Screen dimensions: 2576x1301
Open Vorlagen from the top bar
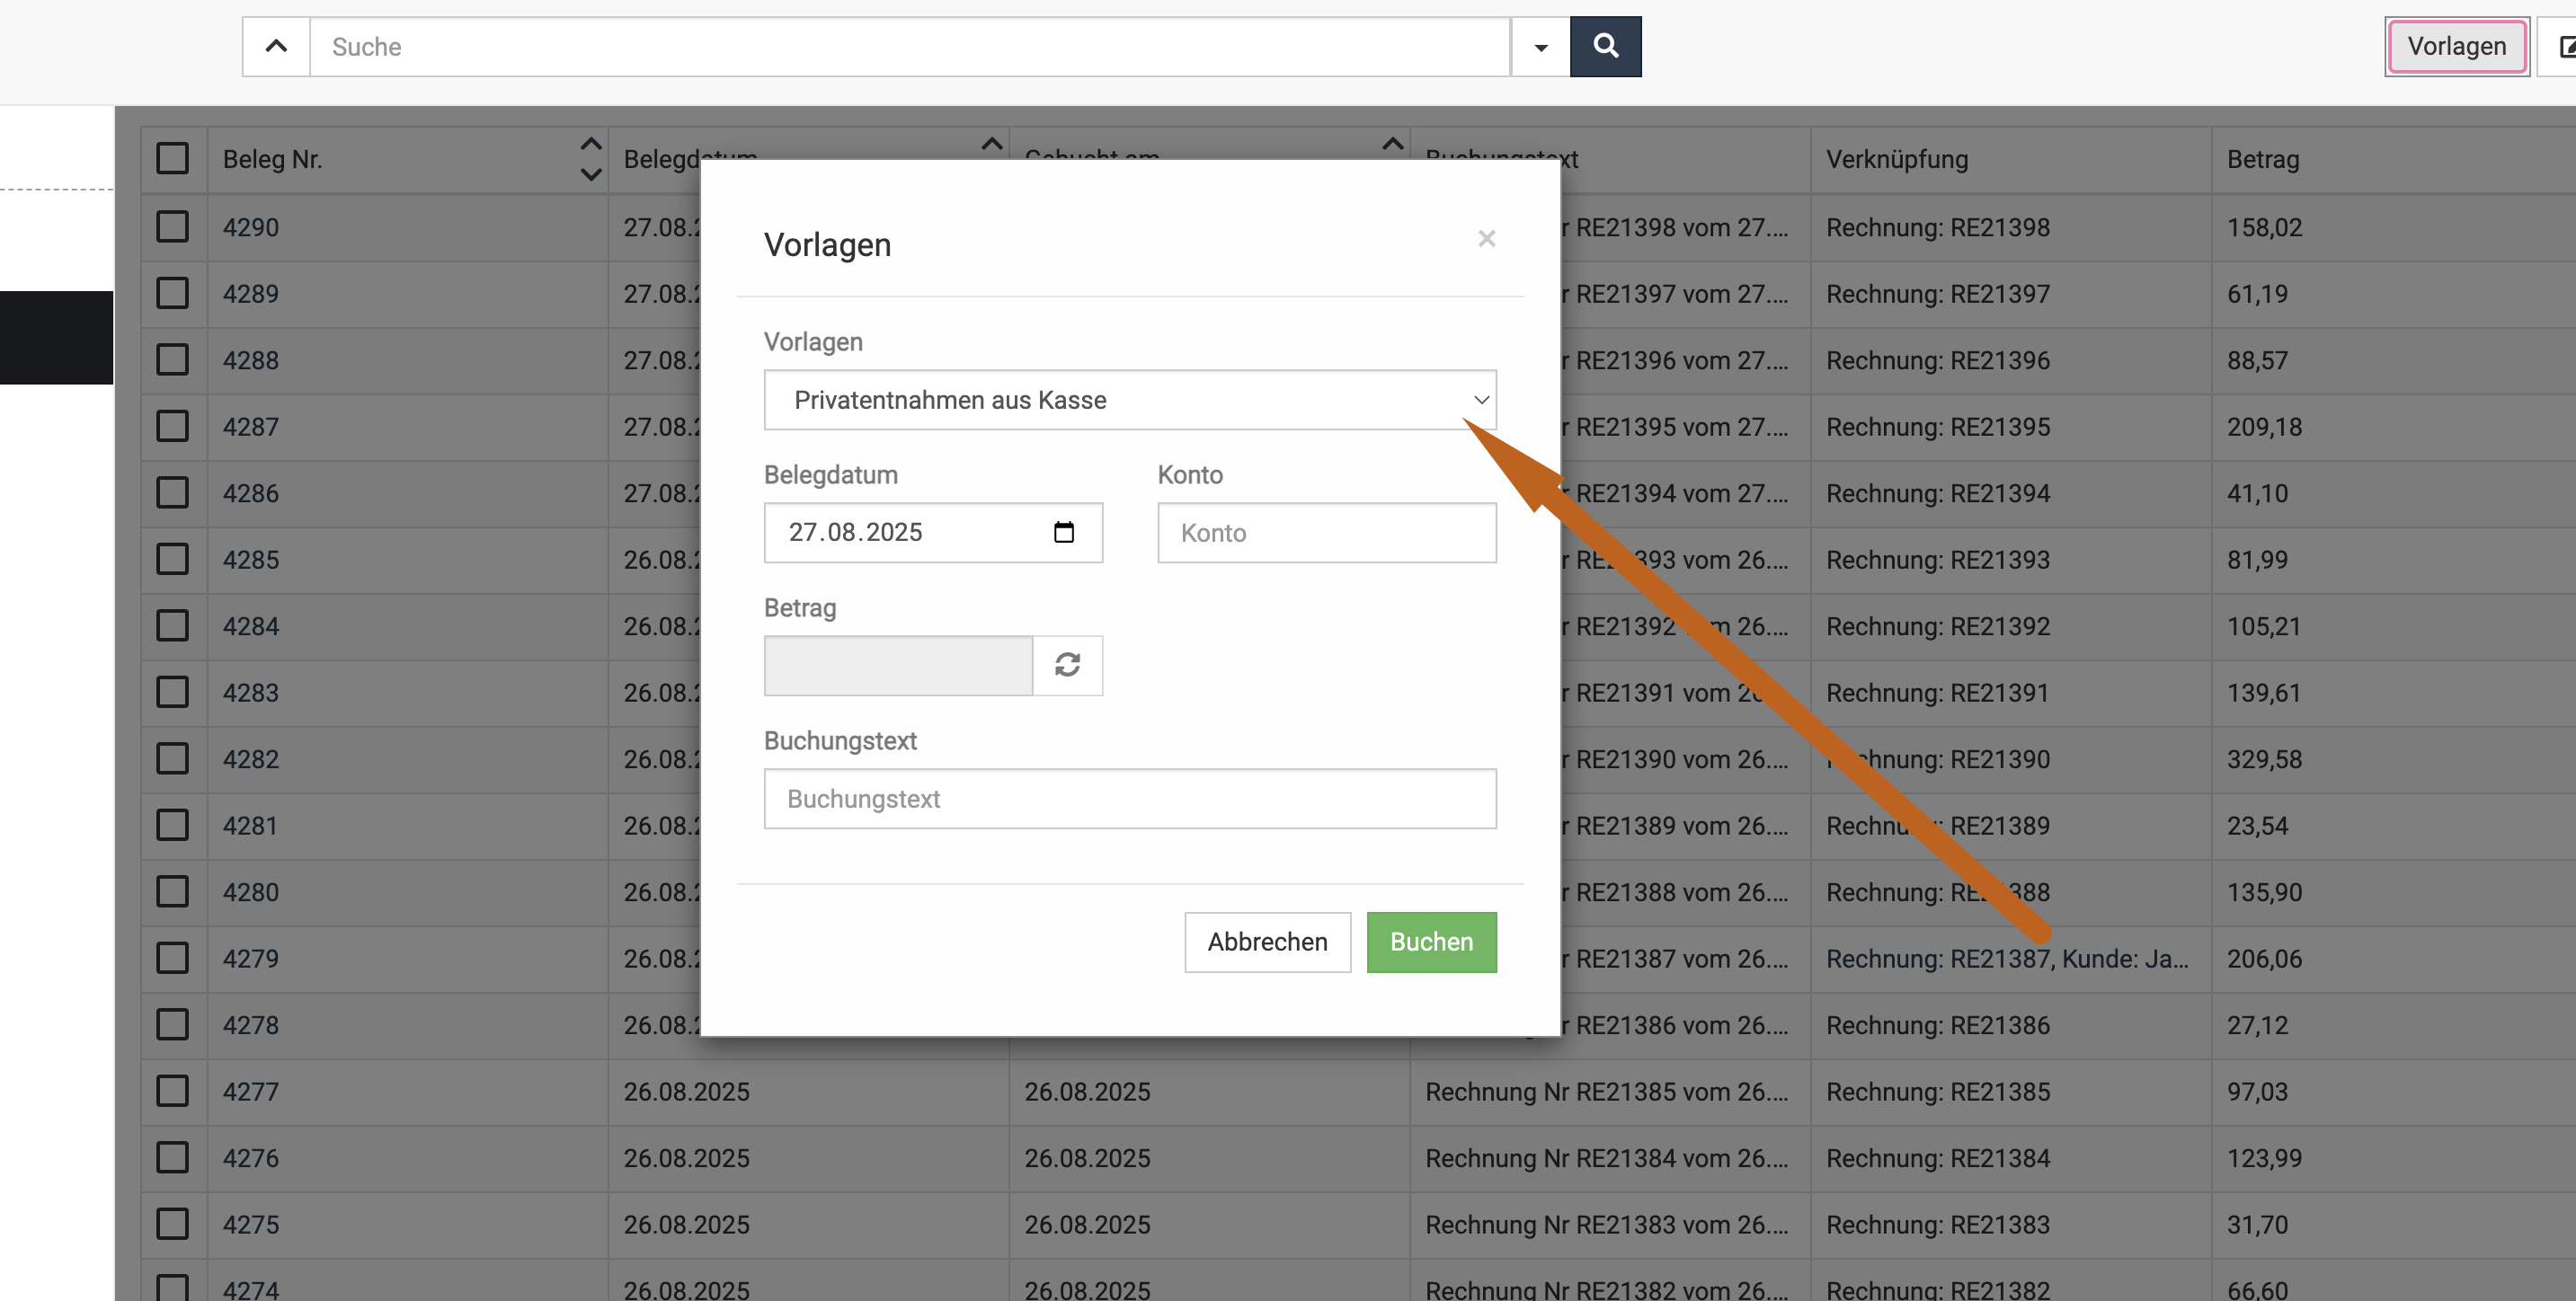tap(2456, 46)
